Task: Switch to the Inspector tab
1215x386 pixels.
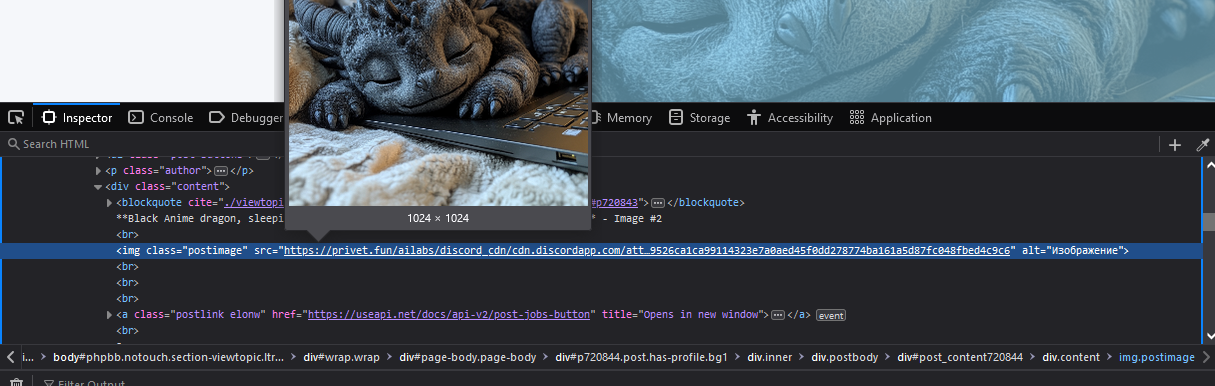Action: [x=77, y=117]
